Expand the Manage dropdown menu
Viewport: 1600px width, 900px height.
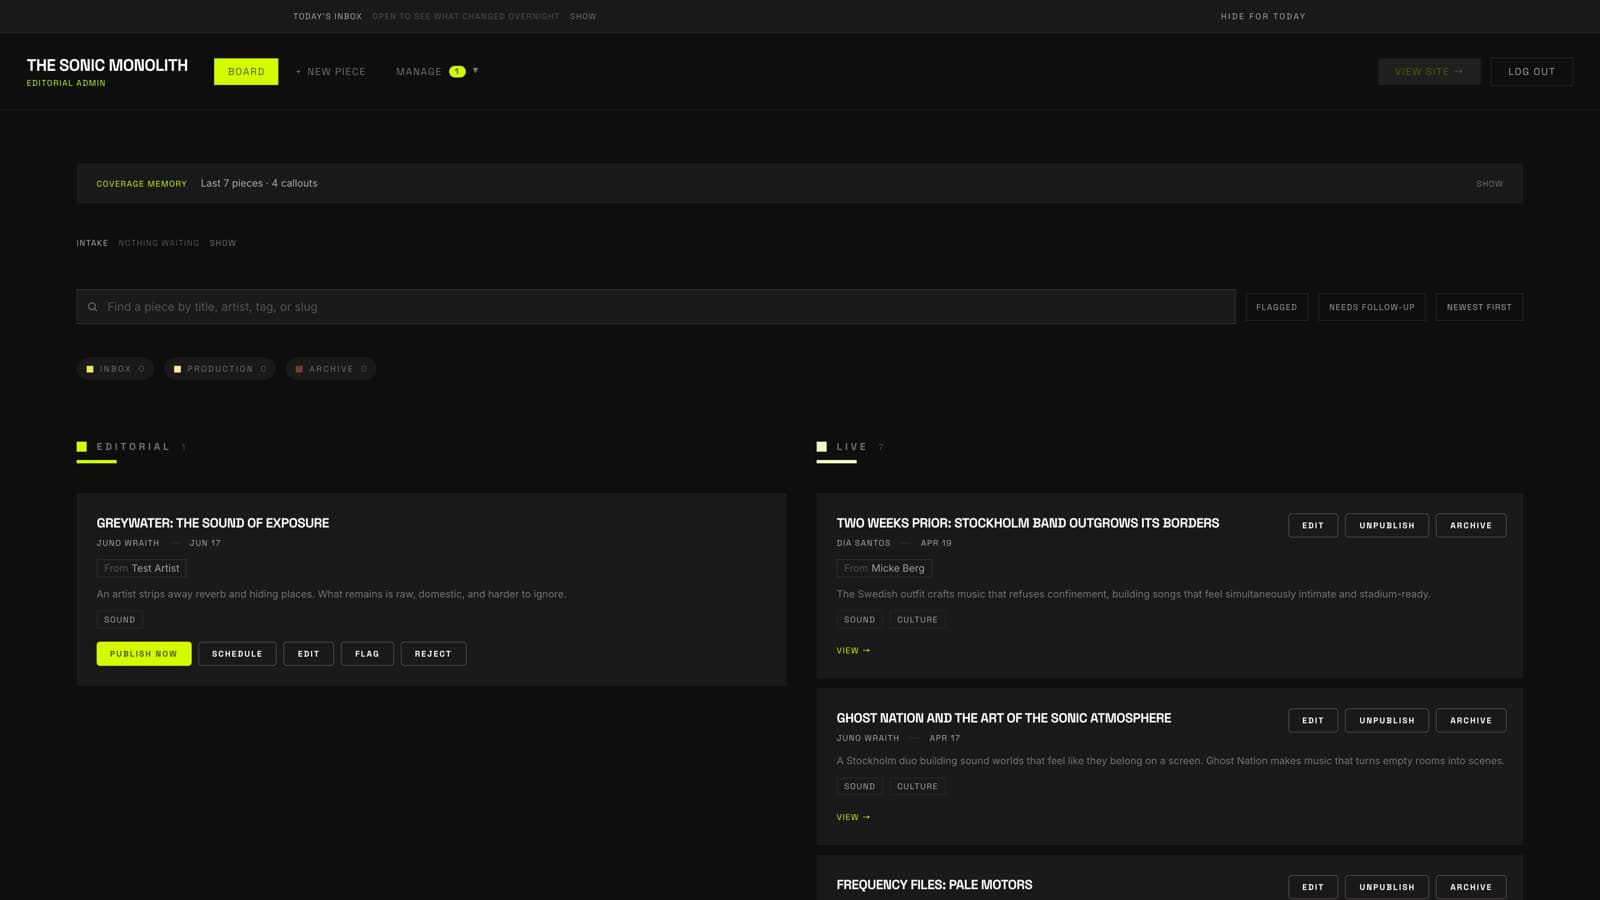[x=437, y=71]
